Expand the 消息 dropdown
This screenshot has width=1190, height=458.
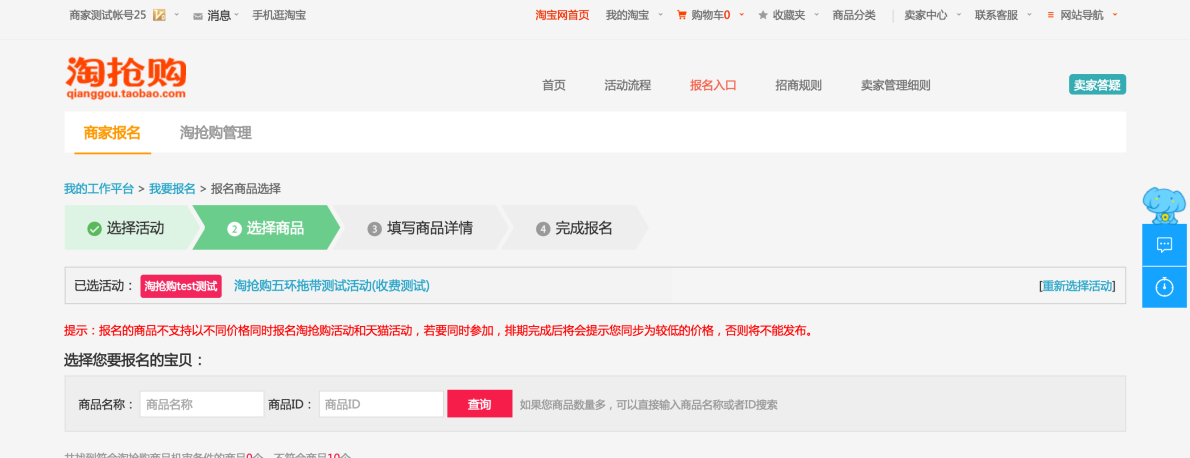(x=237, y=14)
